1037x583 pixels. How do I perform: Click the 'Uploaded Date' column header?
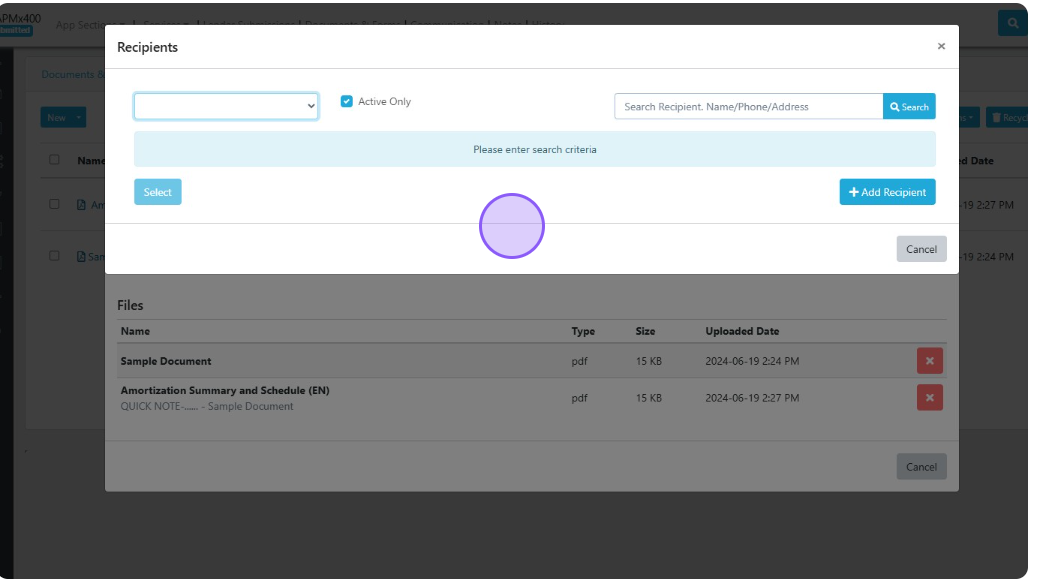tap(742, 331)
